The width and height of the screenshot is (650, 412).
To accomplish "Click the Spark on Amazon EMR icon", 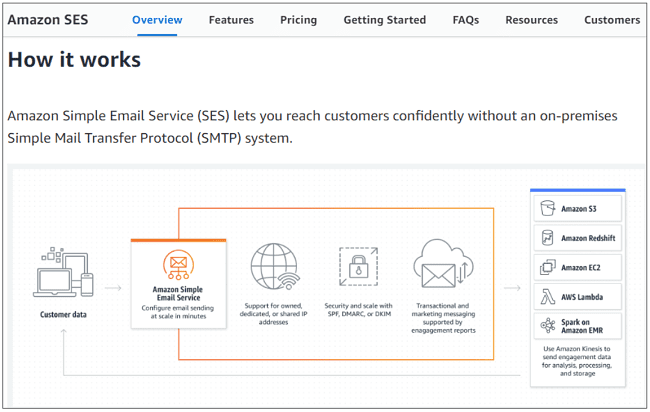I will [x=547, y=326].
